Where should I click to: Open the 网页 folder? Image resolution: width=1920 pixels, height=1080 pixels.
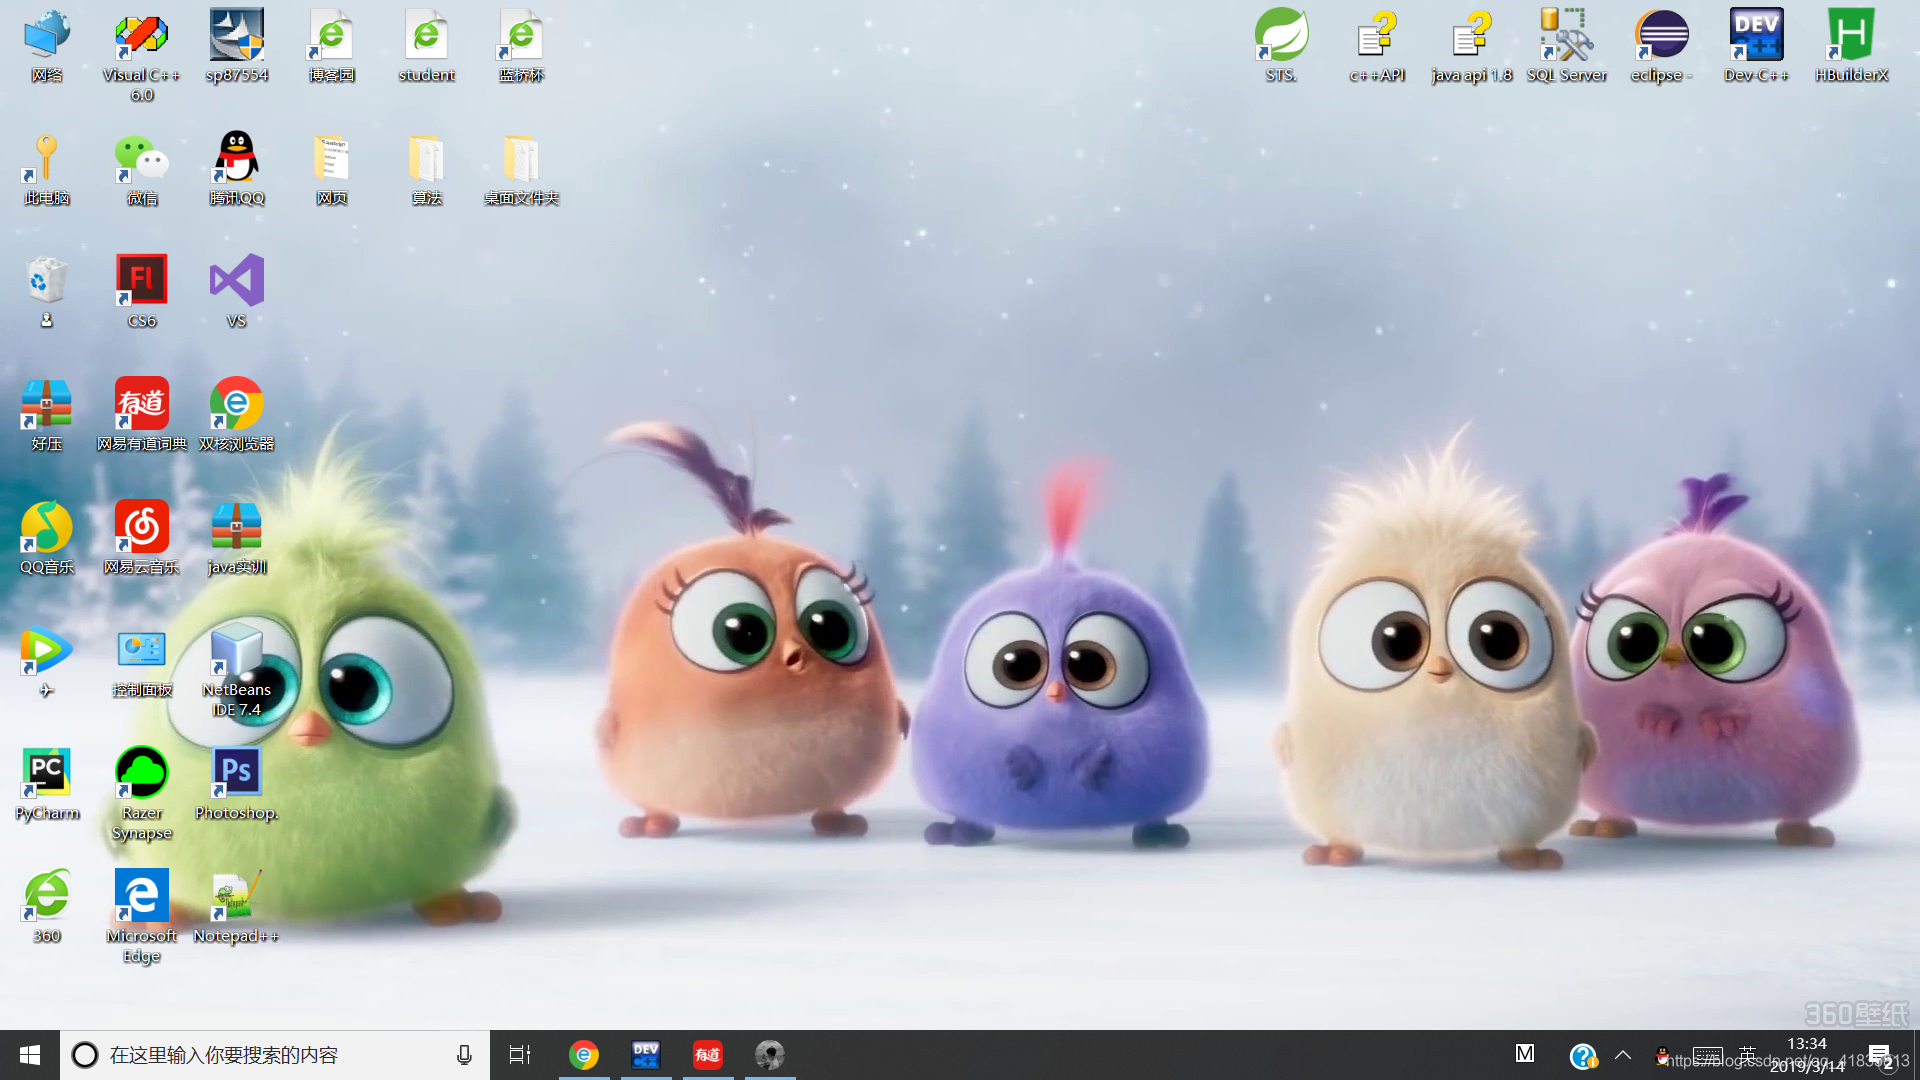point(332,170)
